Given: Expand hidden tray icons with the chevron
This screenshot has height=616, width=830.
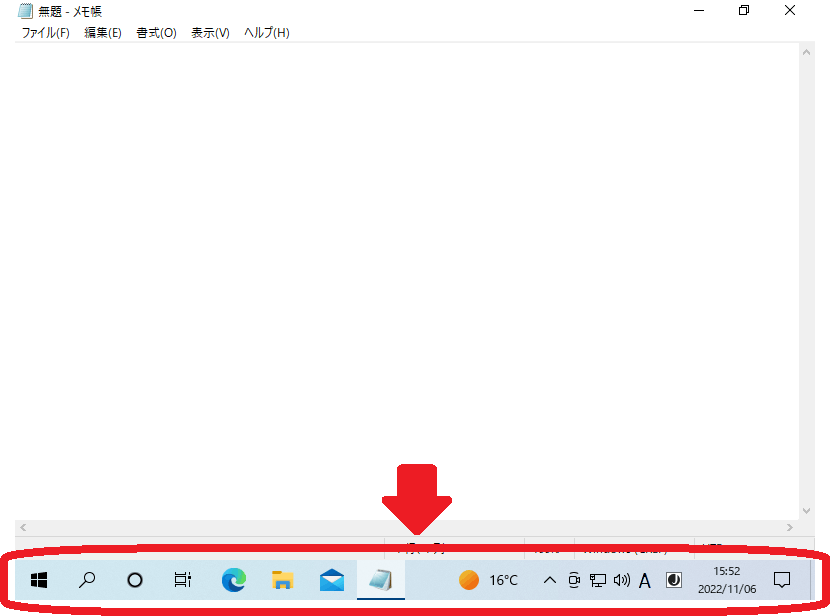Looking at the screenshot, I should tap(549, 580).
